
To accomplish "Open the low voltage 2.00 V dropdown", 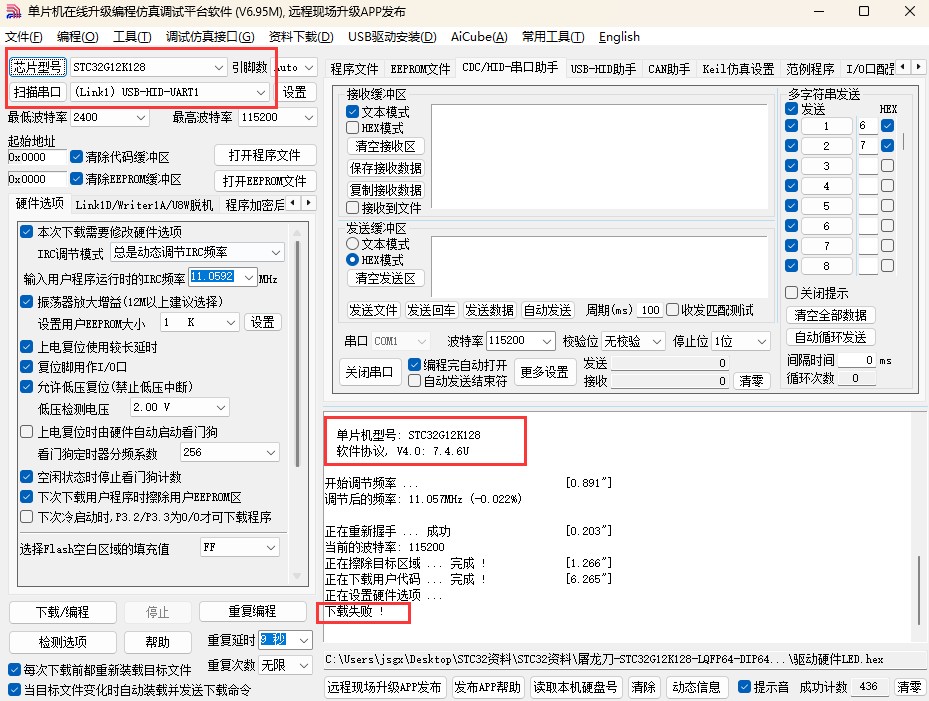I will click(221, 408).
